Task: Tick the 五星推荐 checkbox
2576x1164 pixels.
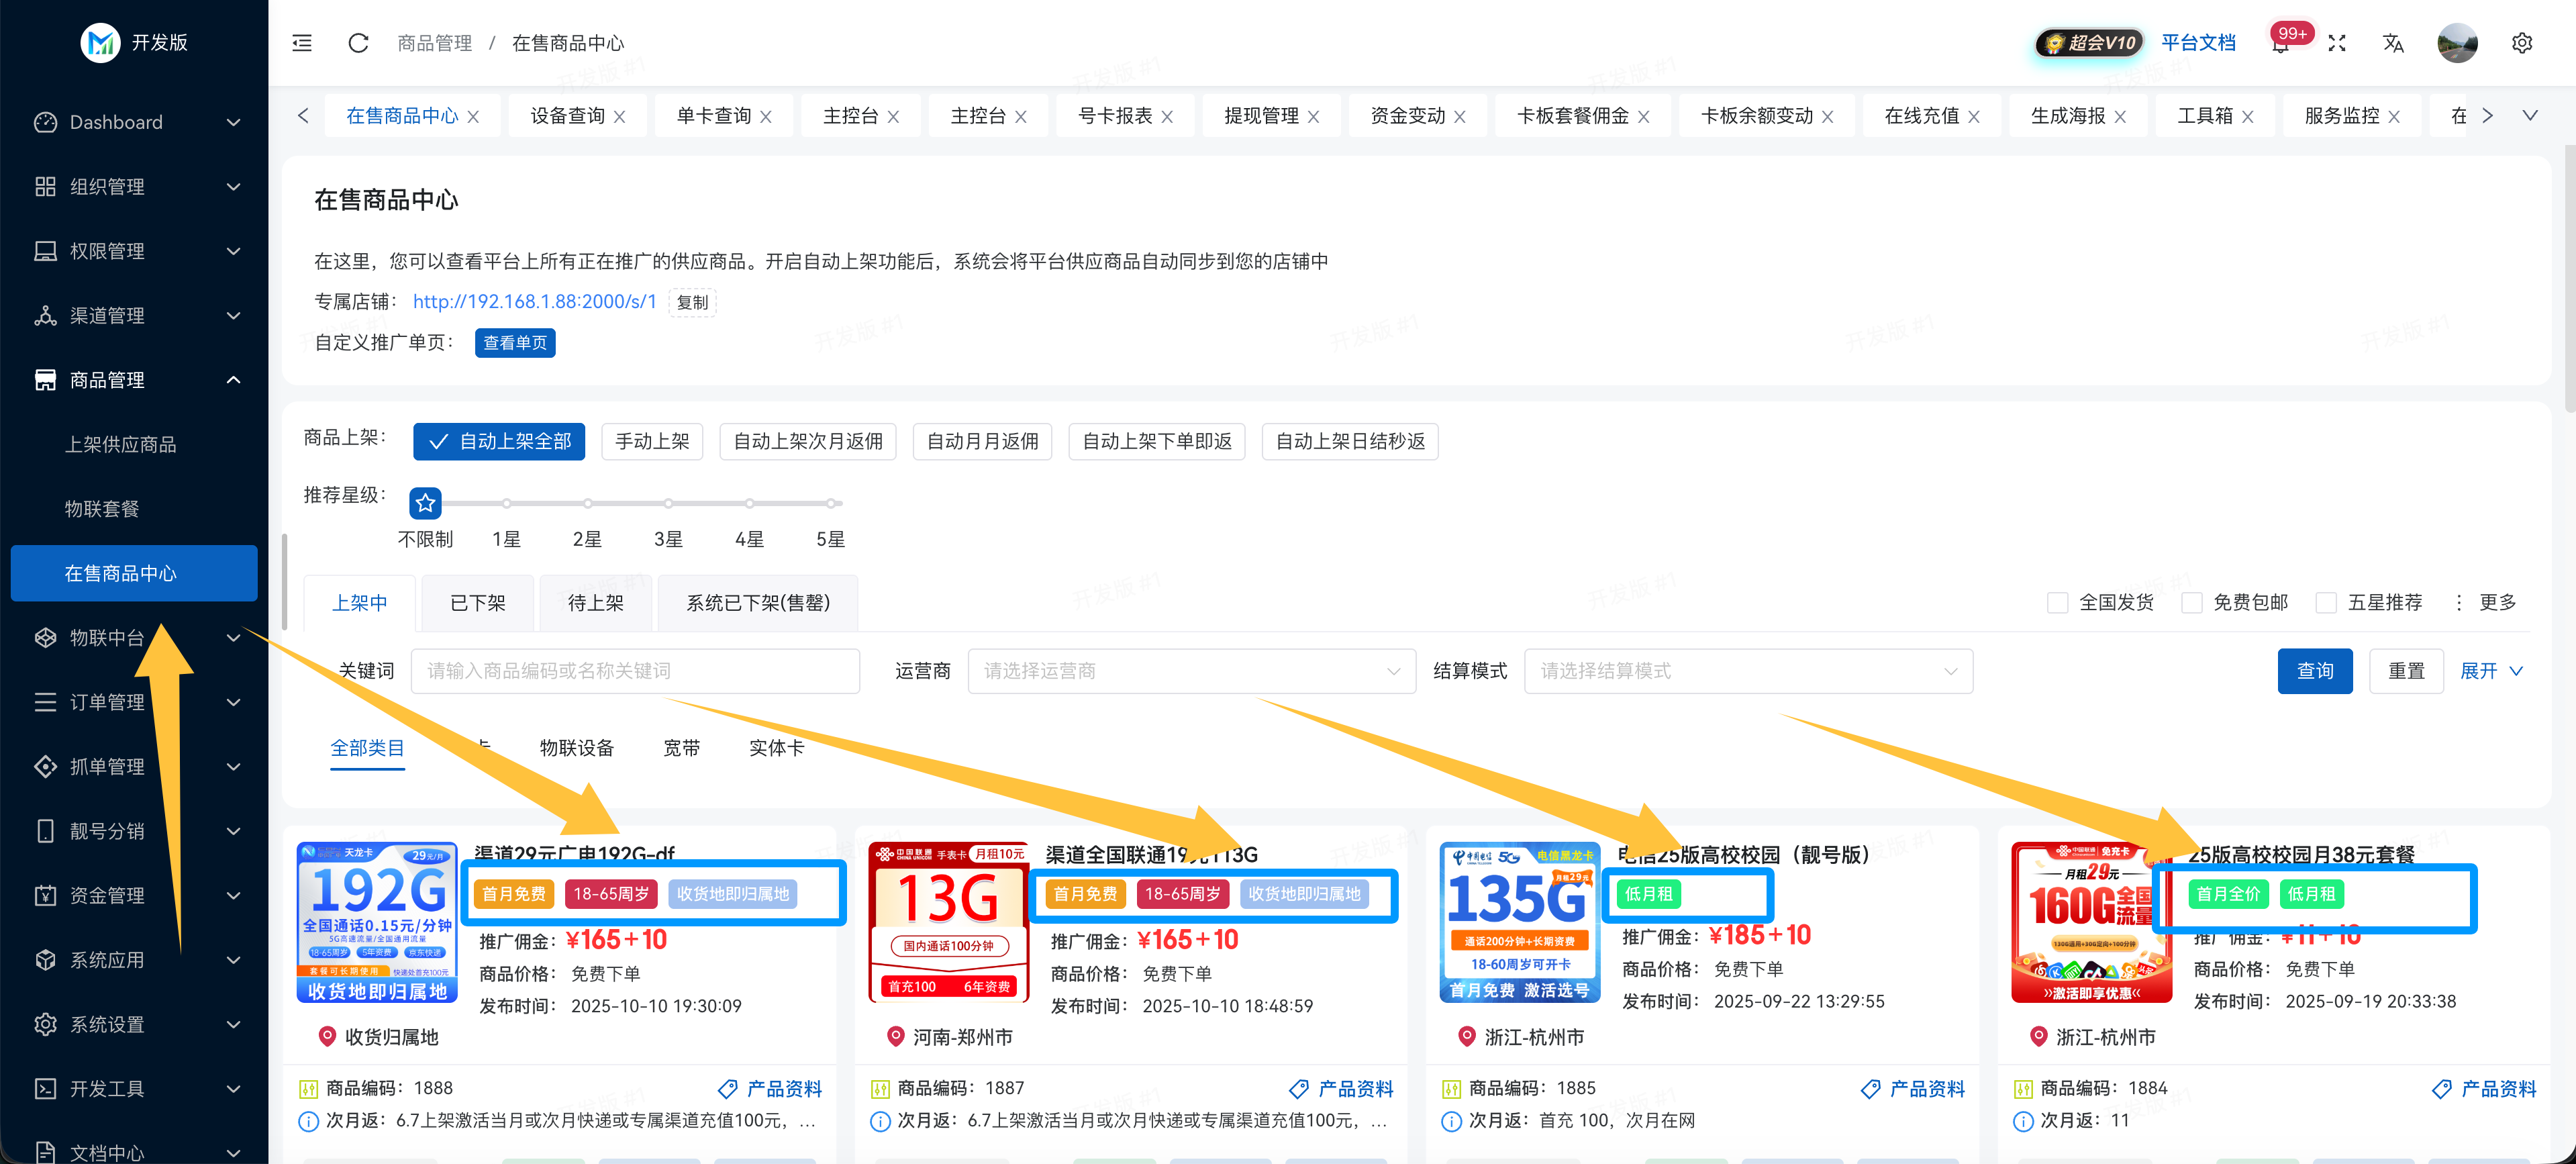Action: coord(2326,603)
